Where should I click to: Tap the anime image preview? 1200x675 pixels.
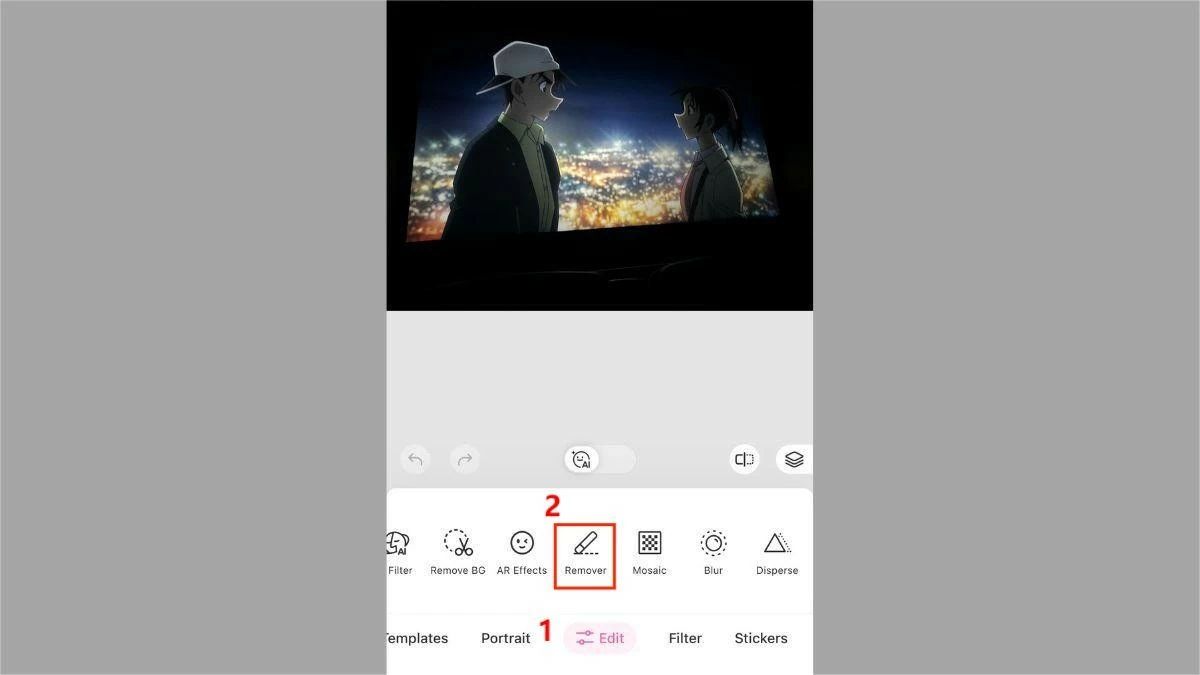point(598,155)
